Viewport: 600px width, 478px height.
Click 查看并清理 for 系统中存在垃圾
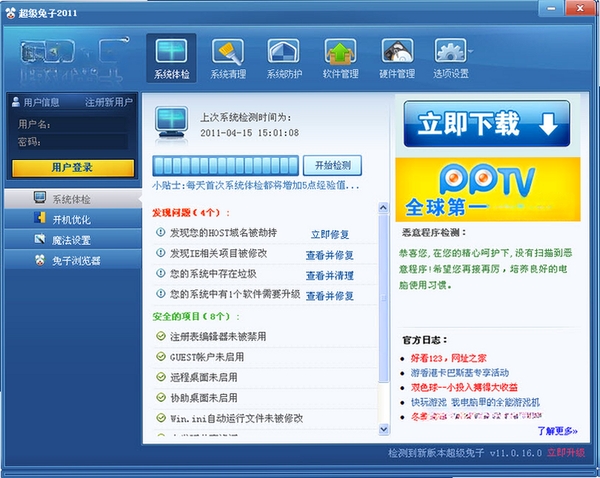pyautogui.click(x=329, y=276)
